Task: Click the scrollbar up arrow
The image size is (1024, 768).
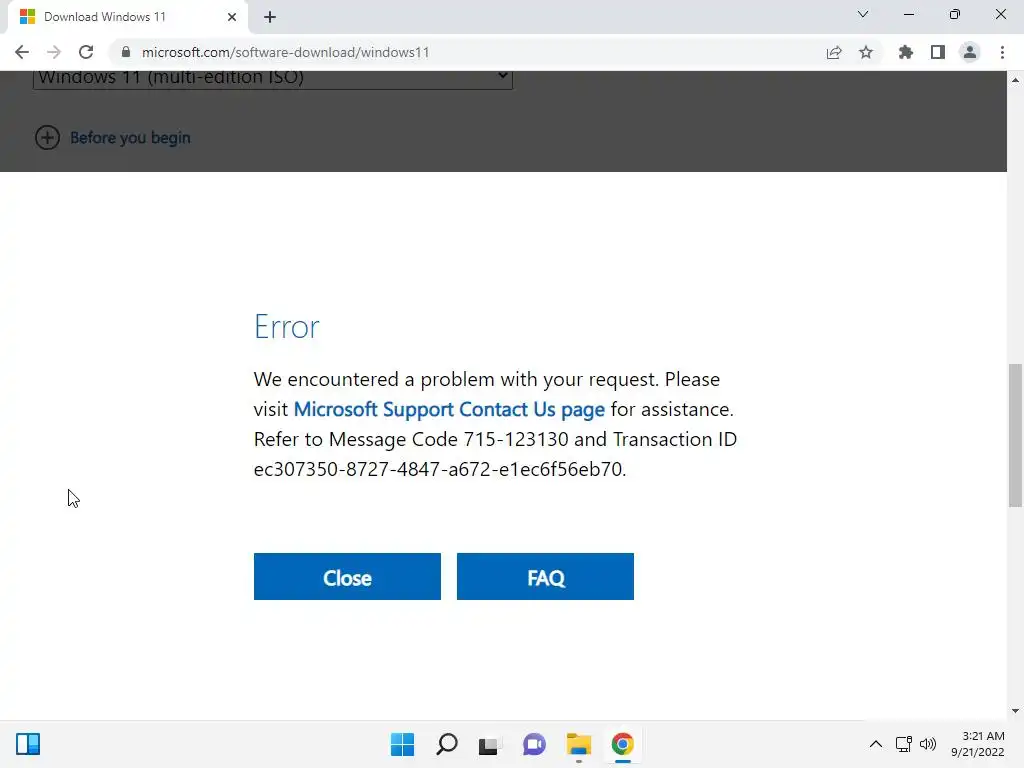Action: (1015, 80)
